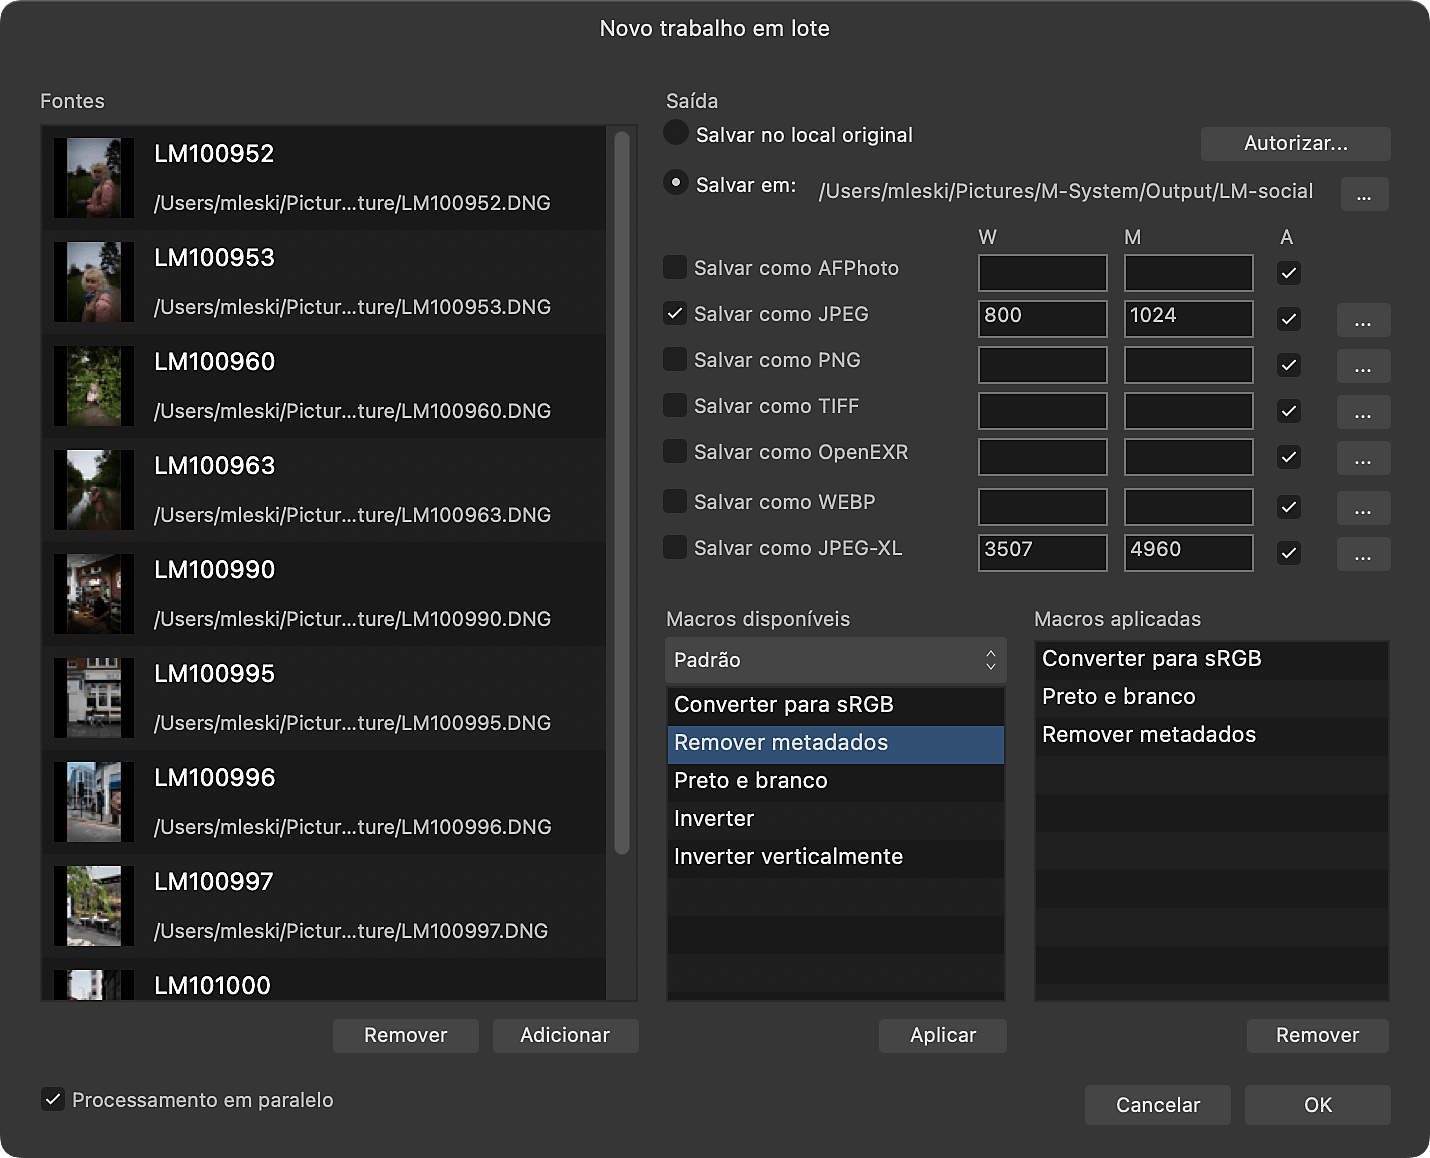The width and height of the screenshot is (1430, 1158).
Task: Select the LM100960 thumbnail
Action: click(94, 386)
